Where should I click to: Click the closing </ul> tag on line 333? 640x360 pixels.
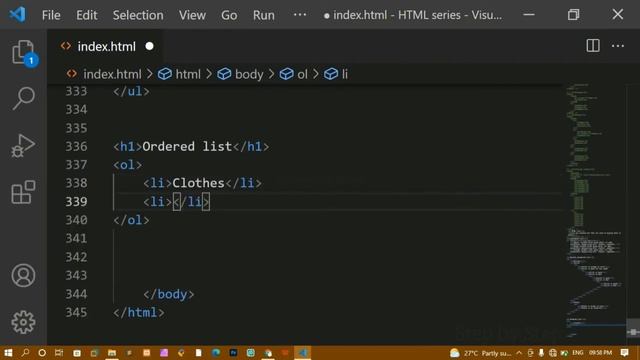pos(131,91)
